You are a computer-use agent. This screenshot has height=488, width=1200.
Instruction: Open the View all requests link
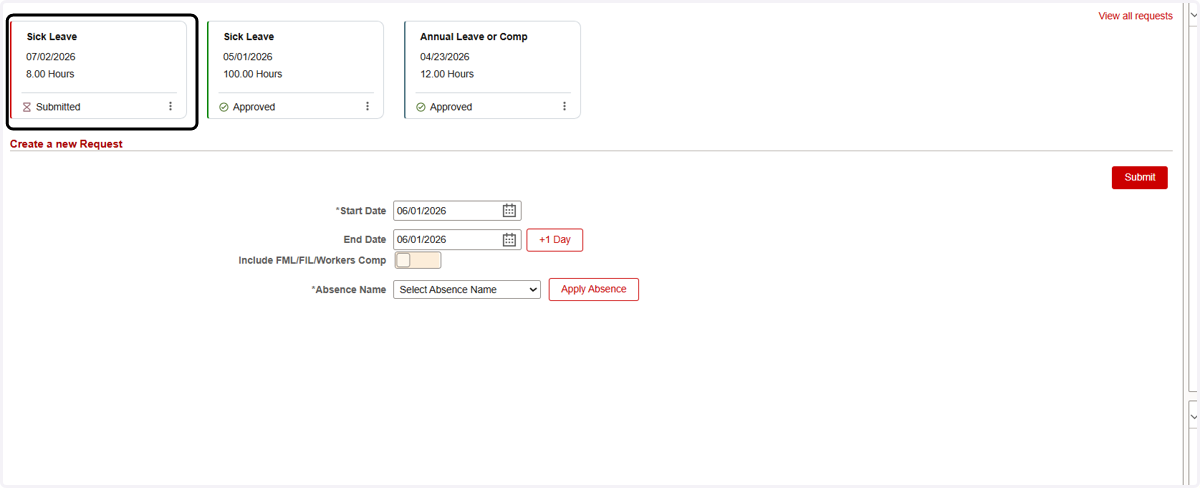pos(1136,16)
